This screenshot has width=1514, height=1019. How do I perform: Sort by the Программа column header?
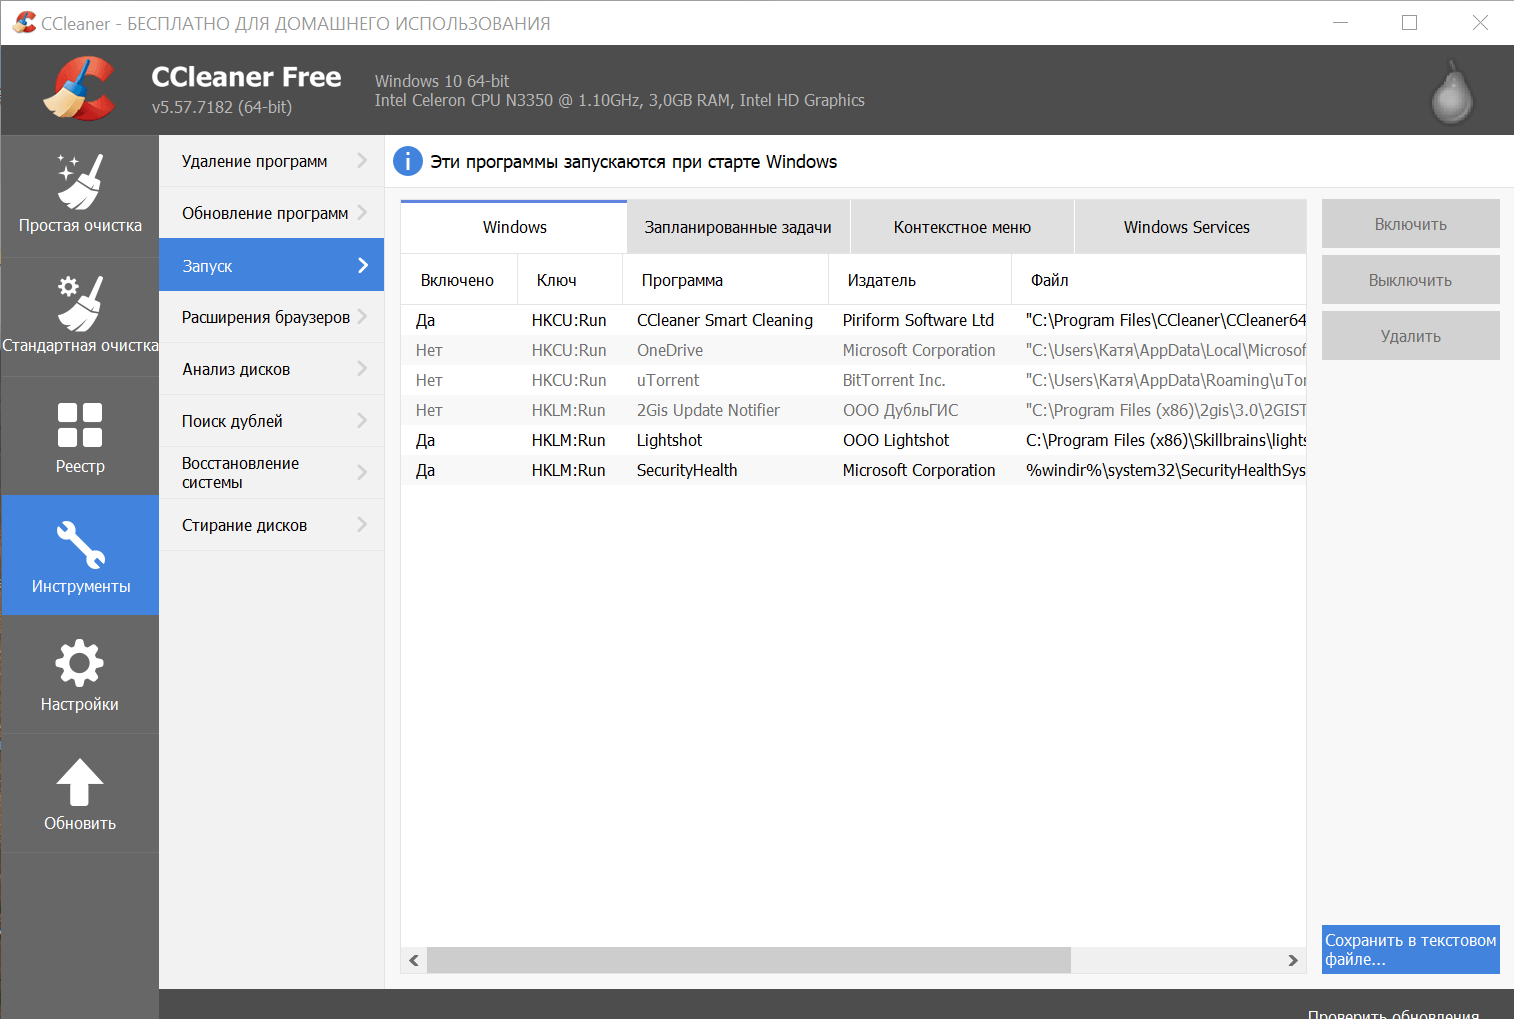(725, 280)
